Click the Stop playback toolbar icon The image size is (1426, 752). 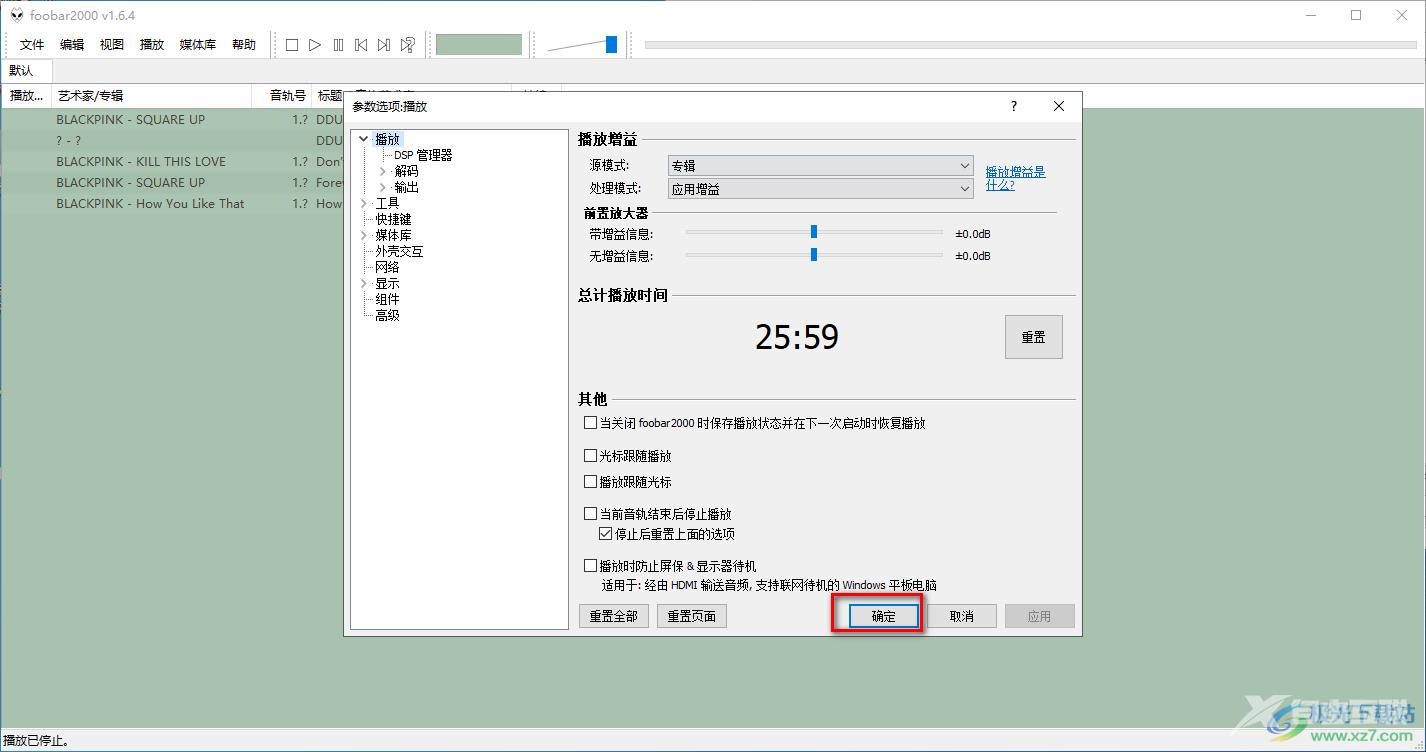292,45
